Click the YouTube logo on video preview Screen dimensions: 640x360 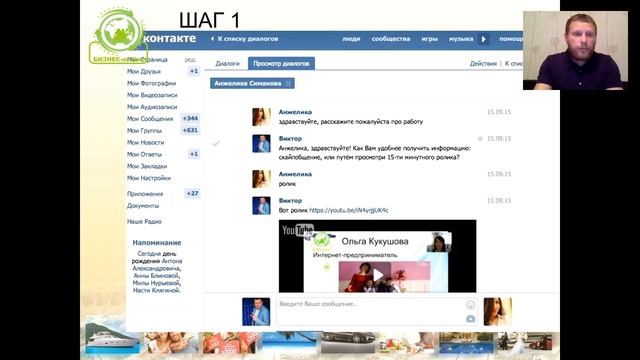(298, 231)
